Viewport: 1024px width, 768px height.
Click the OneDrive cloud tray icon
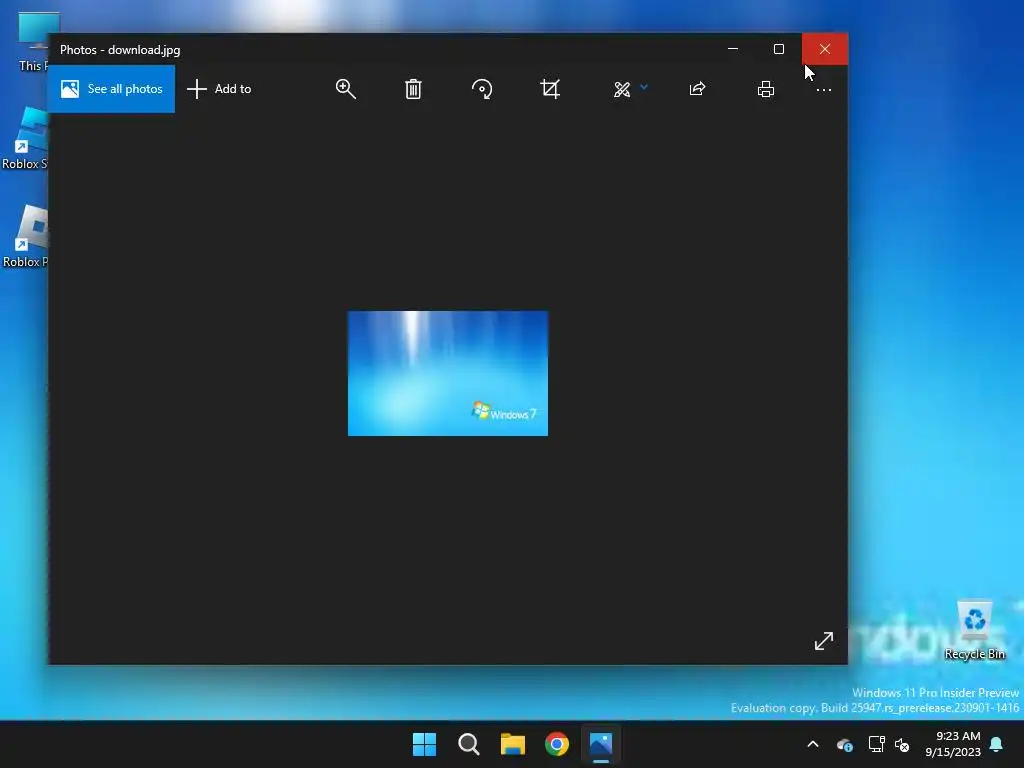click(x=844, y=744)
